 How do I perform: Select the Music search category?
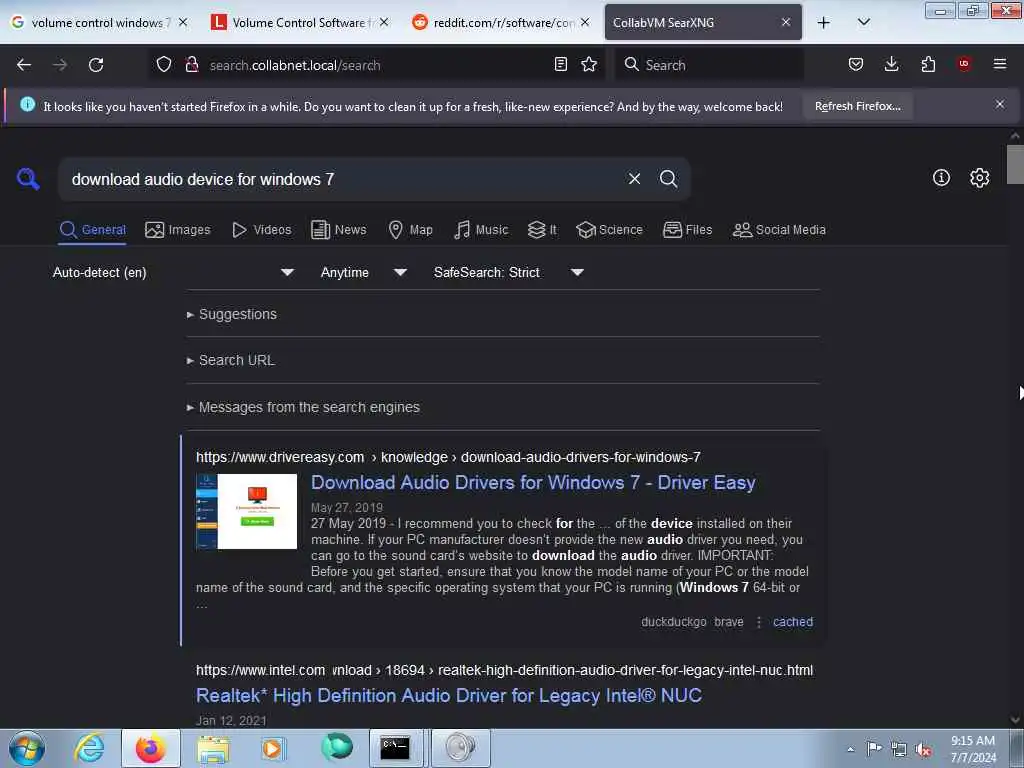point(481,230)
